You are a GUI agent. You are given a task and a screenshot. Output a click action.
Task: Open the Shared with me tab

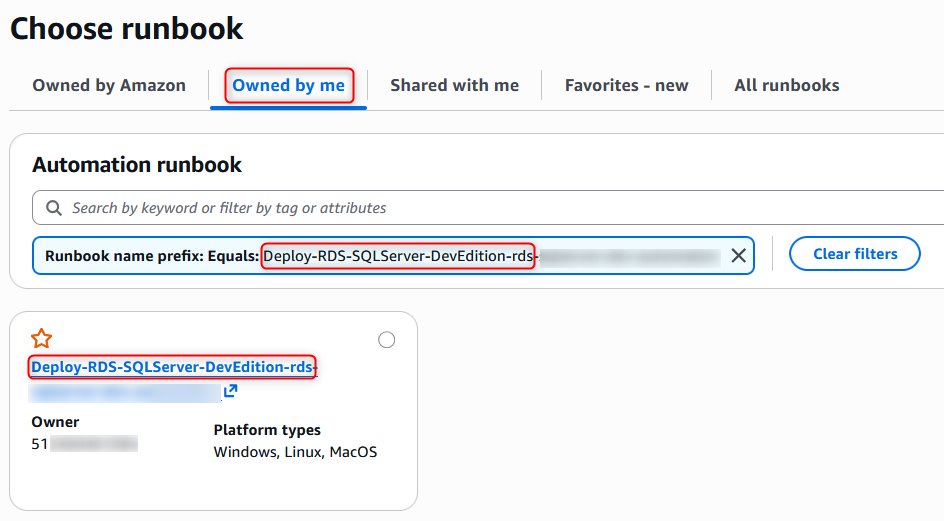point(455,86)
